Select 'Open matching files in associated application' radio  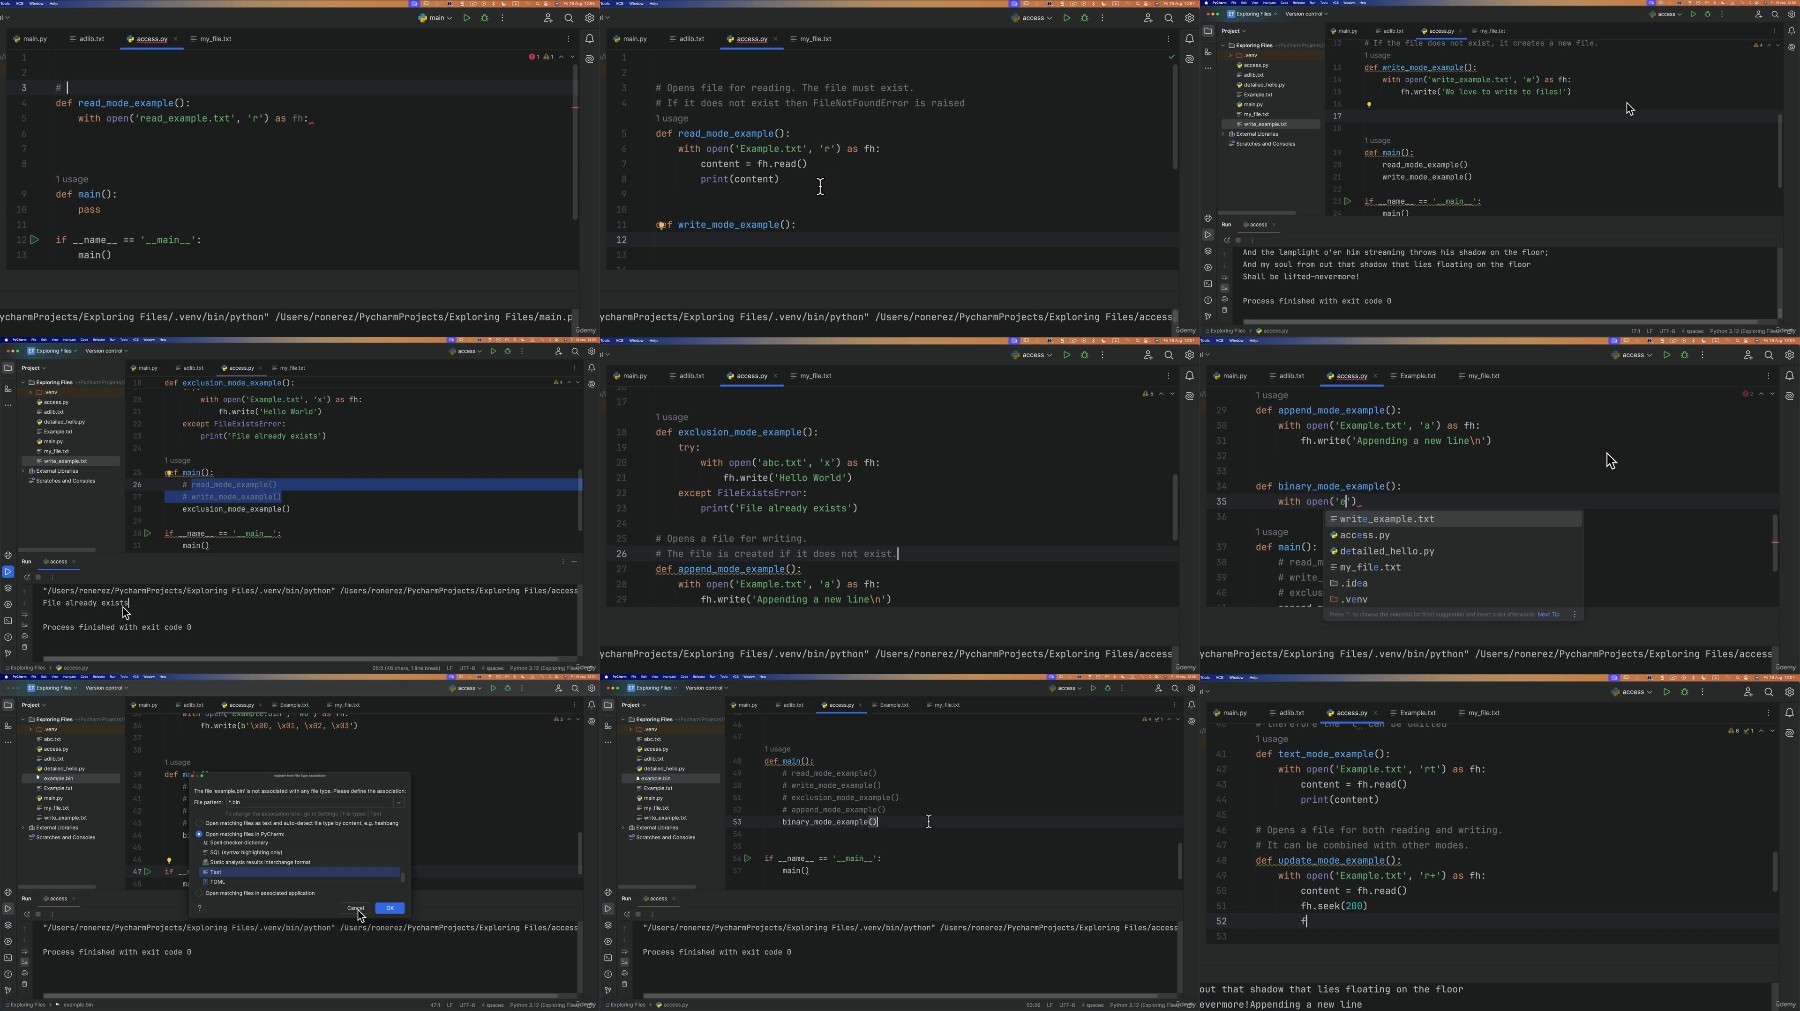click(x=199, y=893)
